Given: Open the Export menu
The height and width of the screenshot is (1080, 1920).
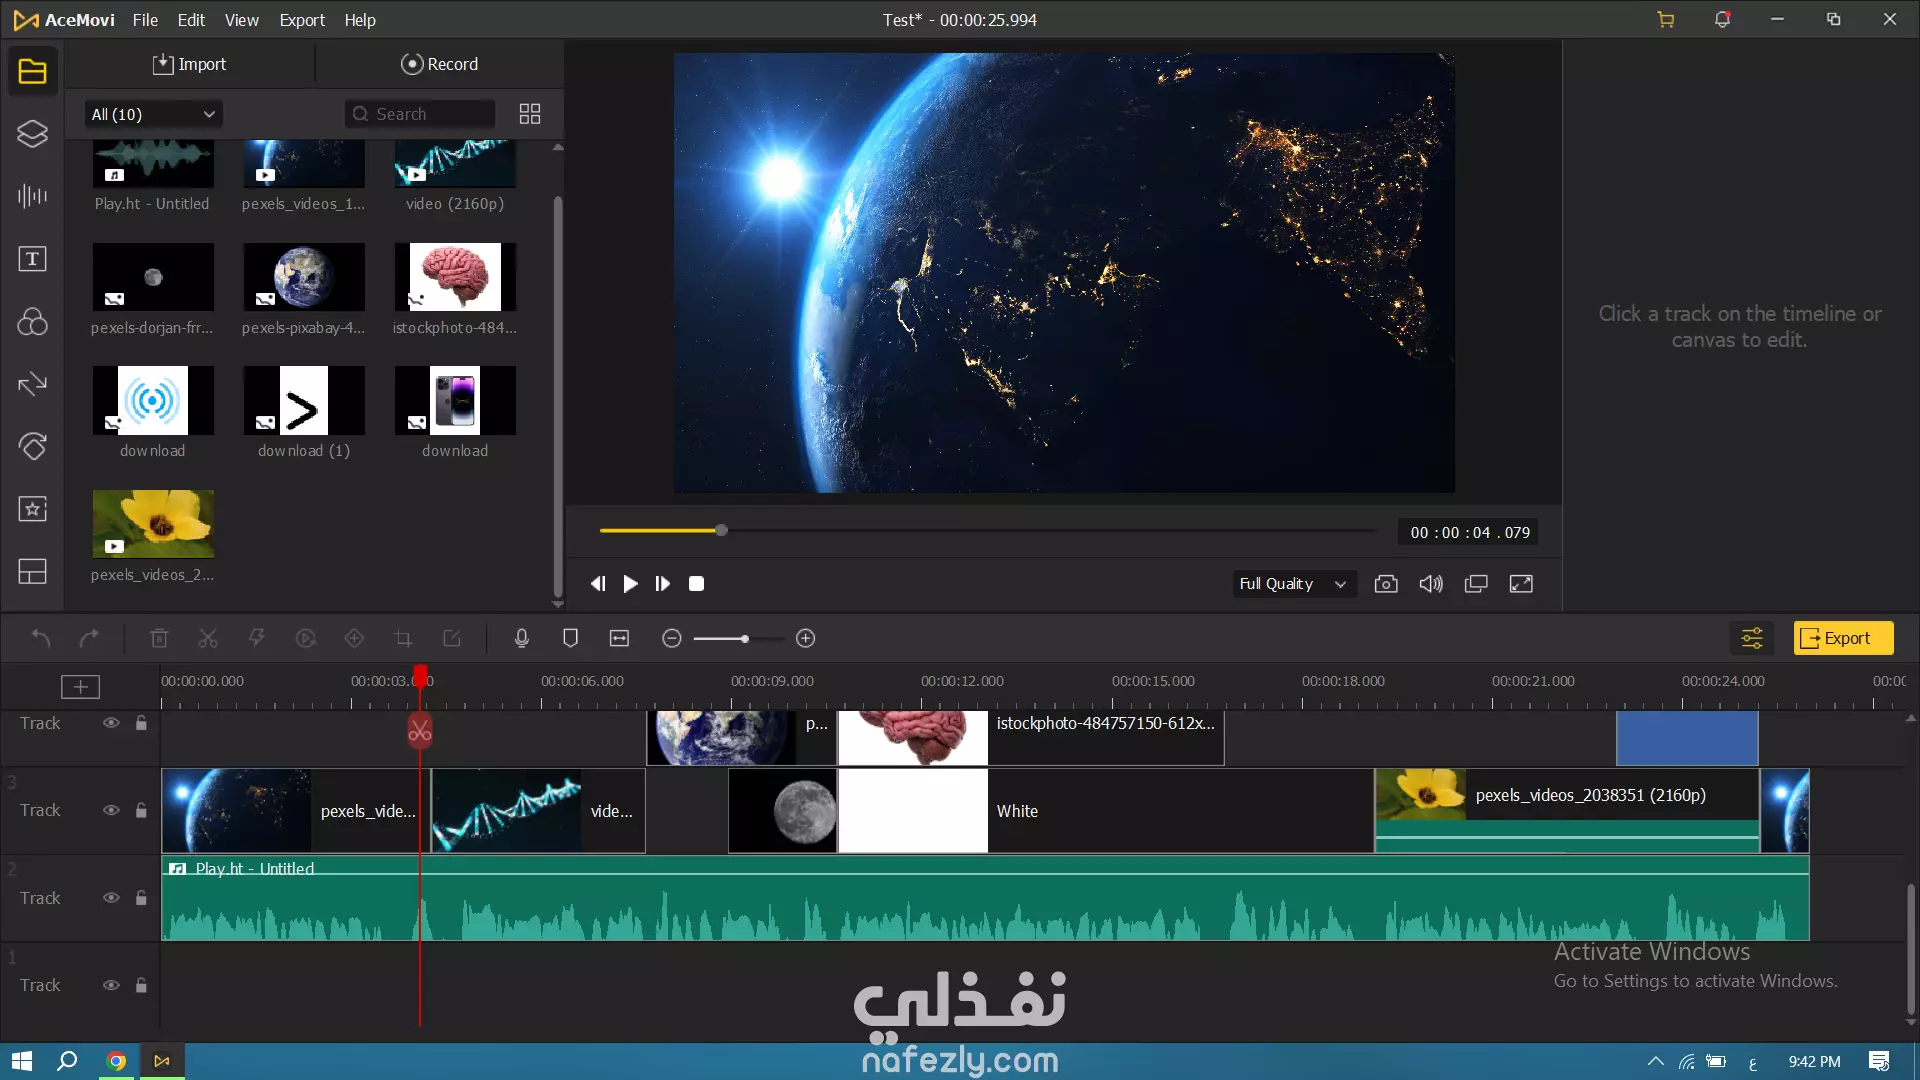Looking at the screenshot, I should (302, 20).
